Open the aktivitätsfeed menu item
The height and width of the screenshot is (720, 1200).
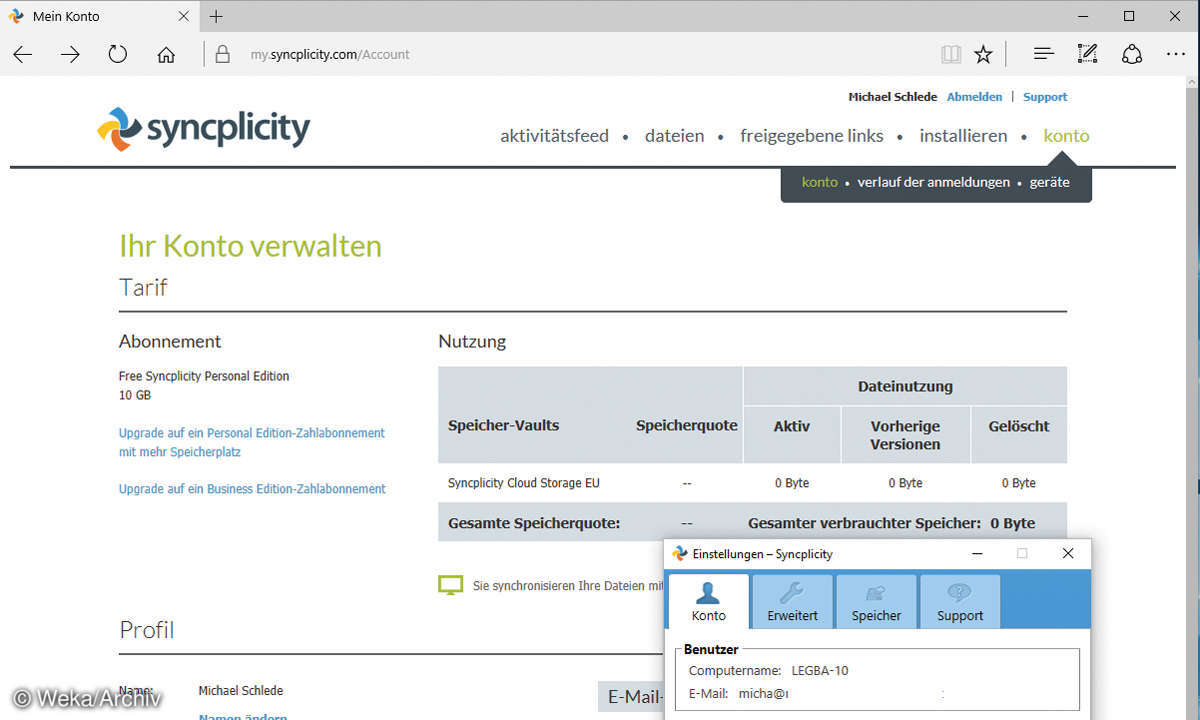pos(554,136)
